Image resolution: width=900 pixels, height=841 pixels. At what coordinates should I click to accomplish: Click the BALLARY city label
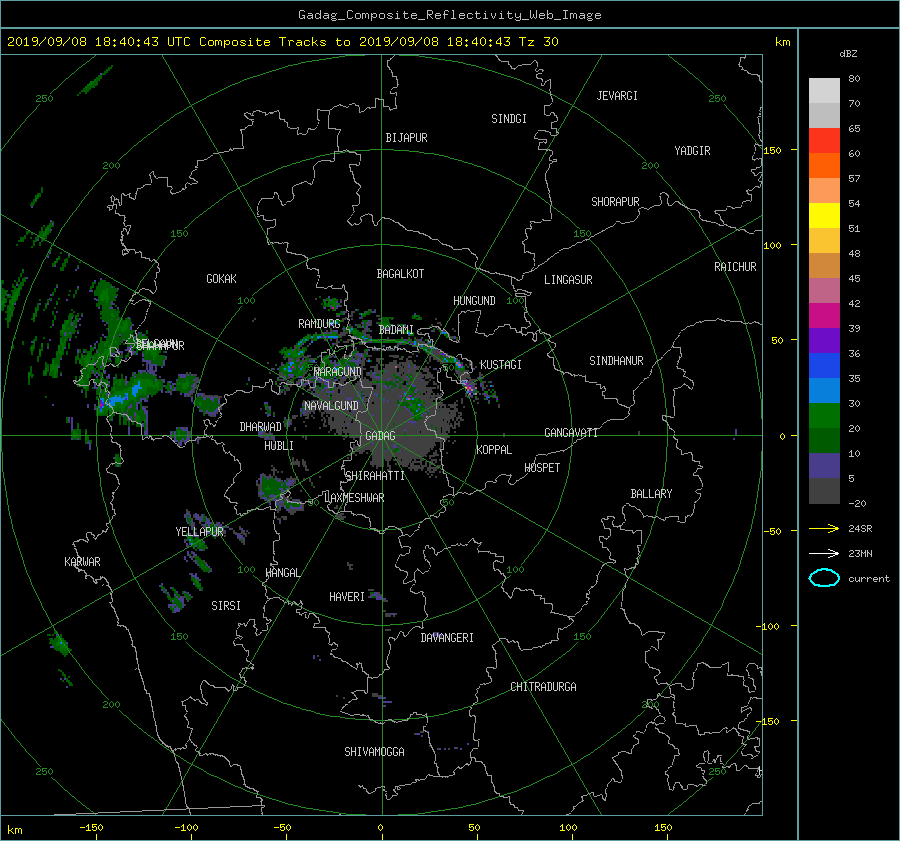651,494
